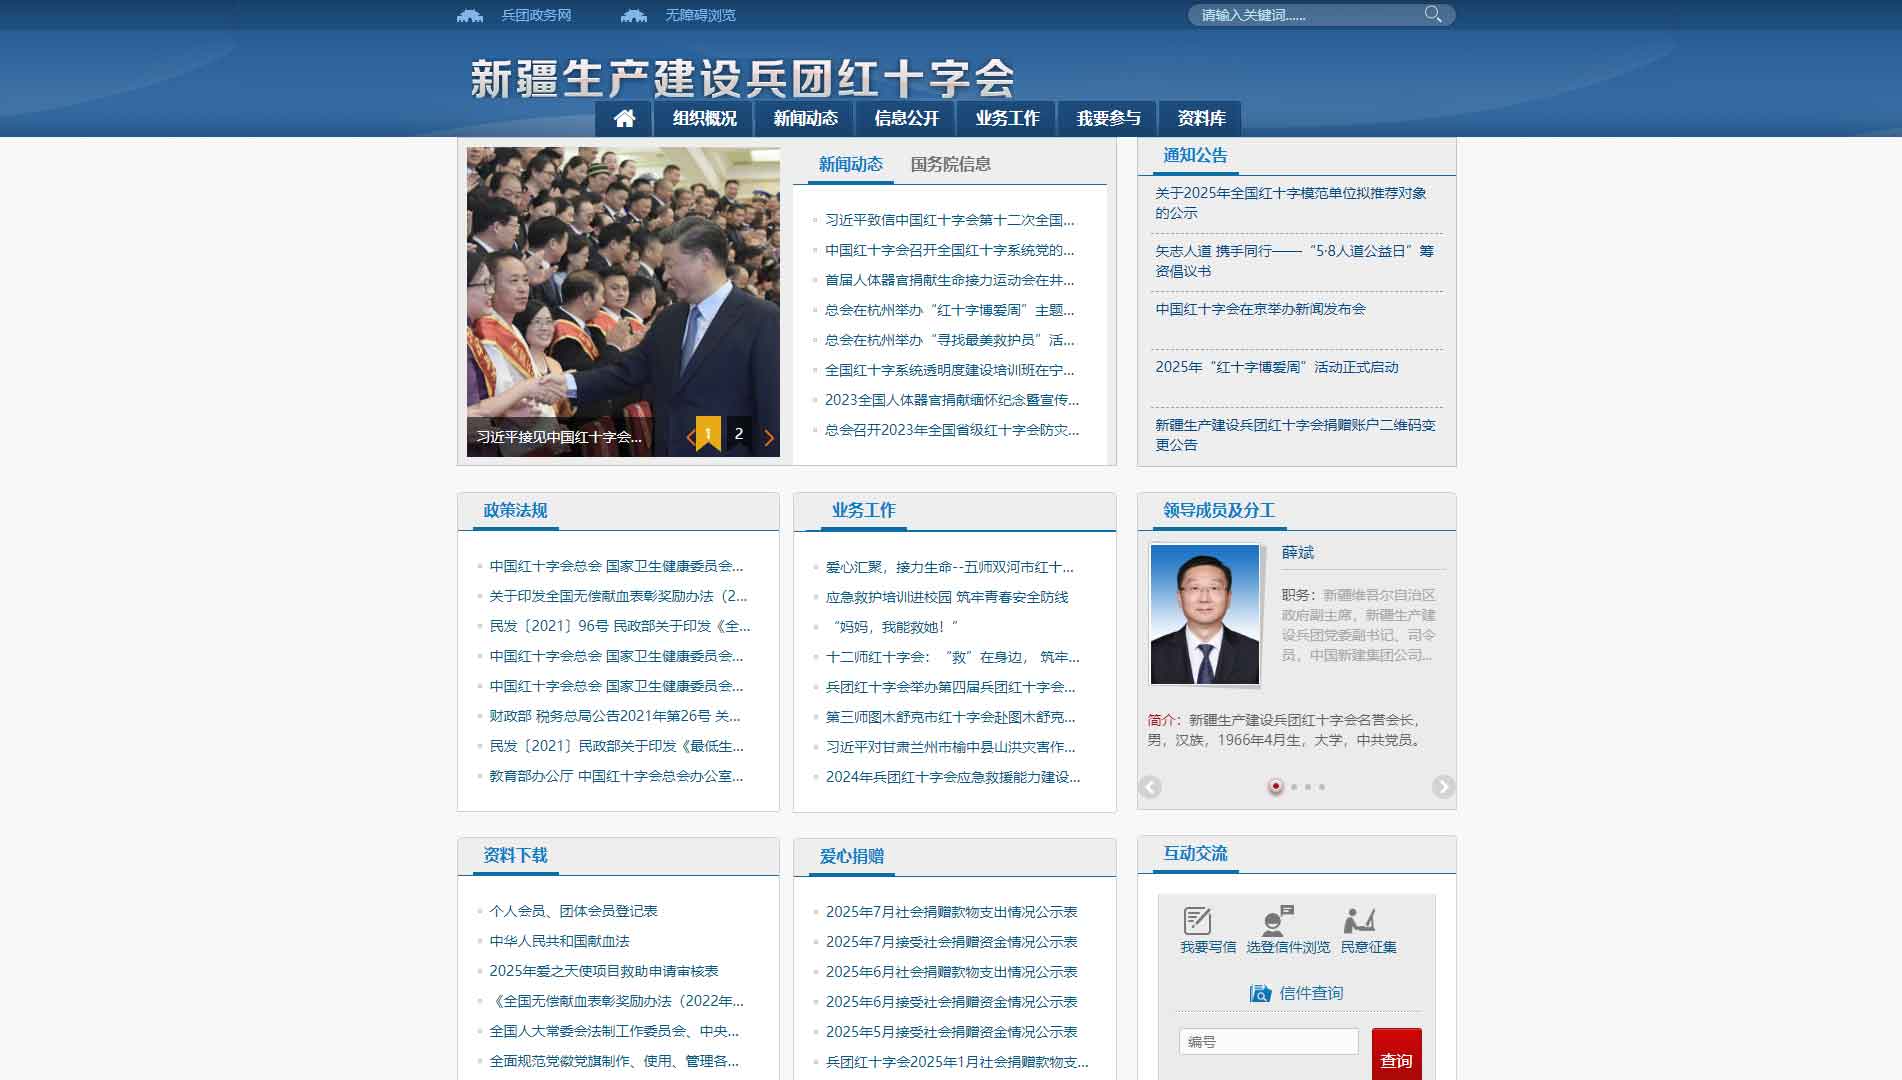Open 领导成员及分工 heading
This screenshot has width=1902, height=1080.
click(x=1218, y=510)
